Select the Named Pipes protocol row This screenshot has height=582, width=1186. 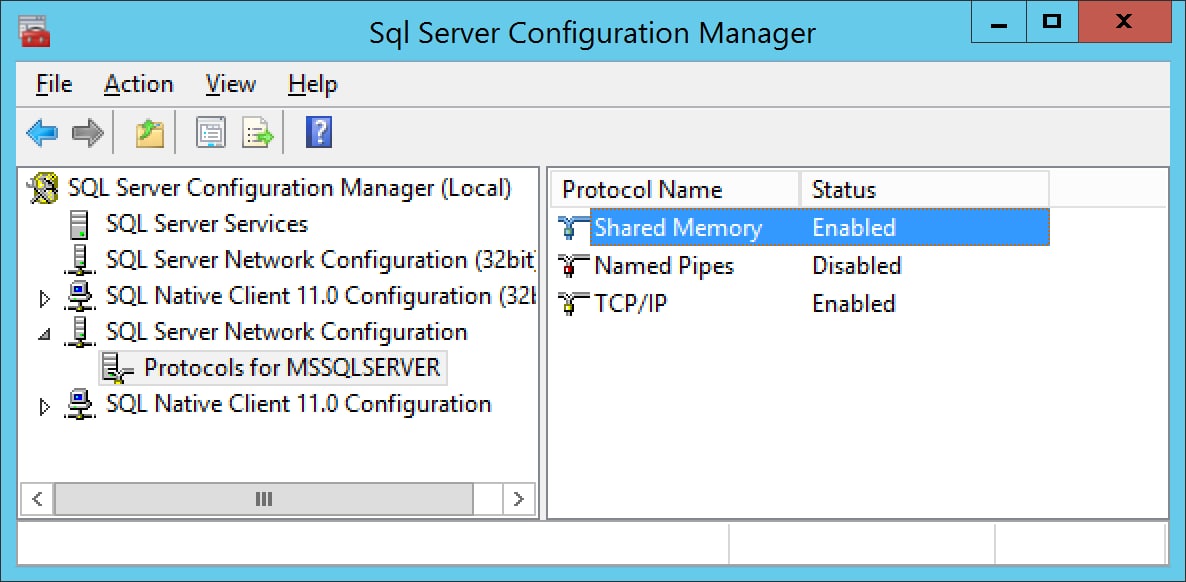coord(803,266)
